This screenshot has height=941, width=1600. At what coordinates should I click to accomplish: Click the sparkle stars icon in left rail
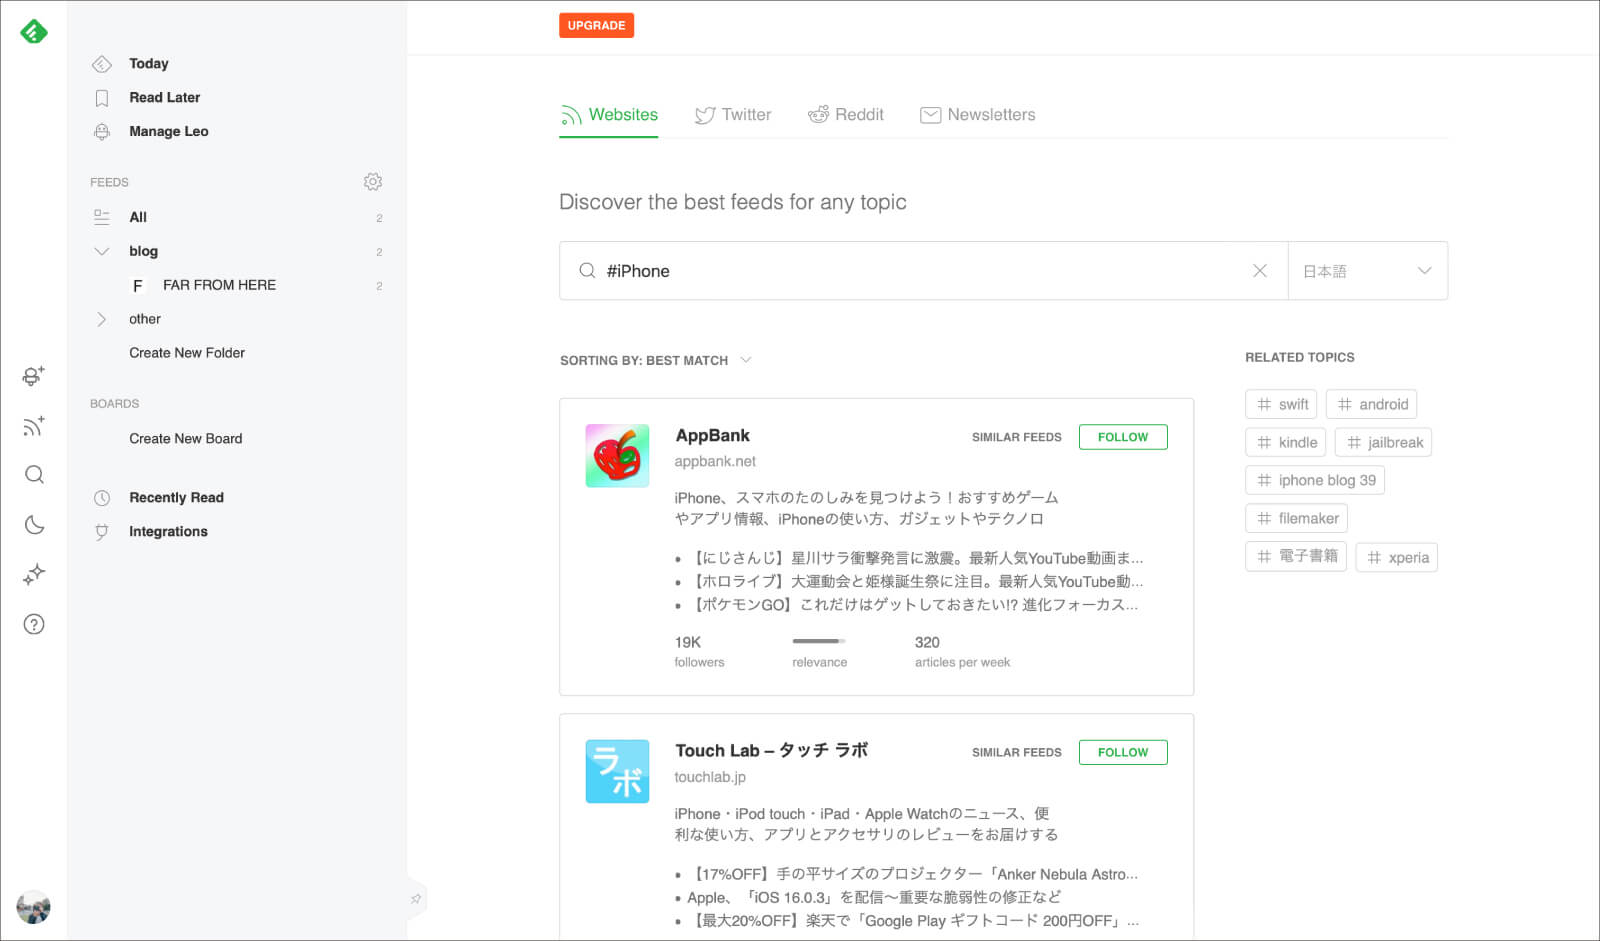(x=34, y=574)
